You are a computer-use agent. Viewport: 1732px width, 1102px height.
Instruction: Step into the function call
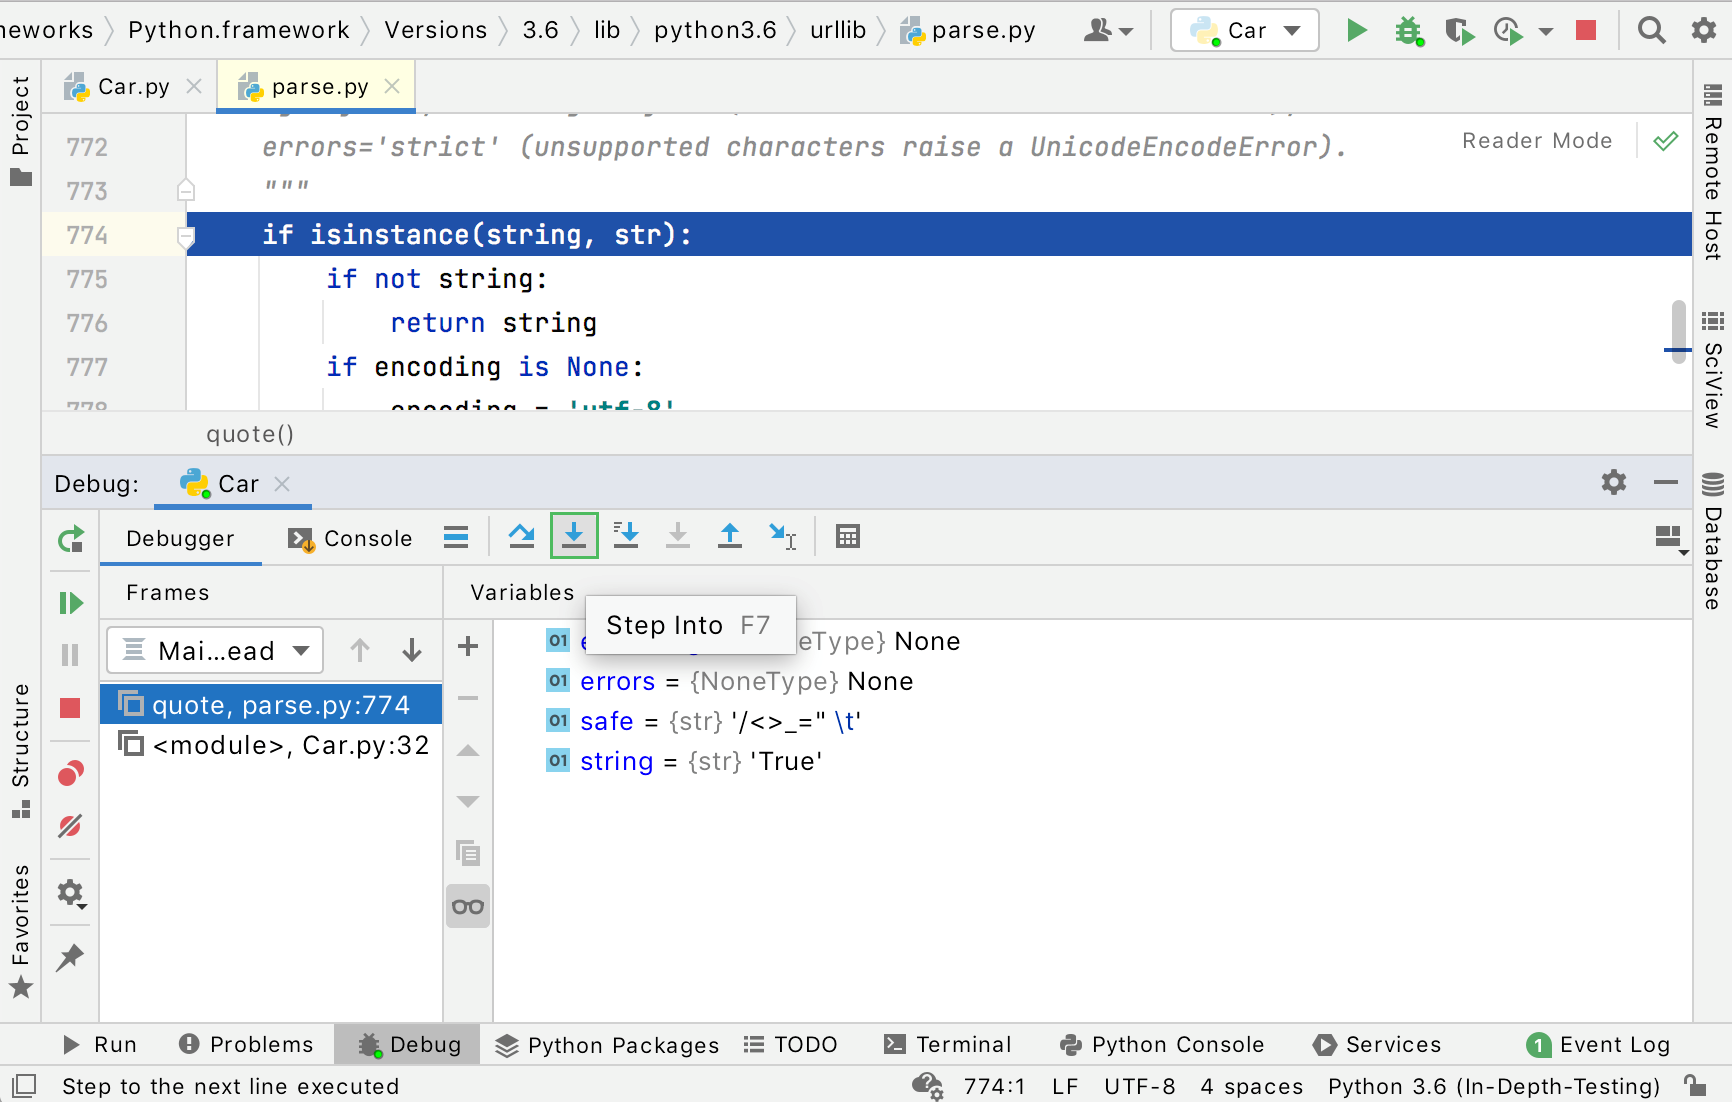point(574,536)
